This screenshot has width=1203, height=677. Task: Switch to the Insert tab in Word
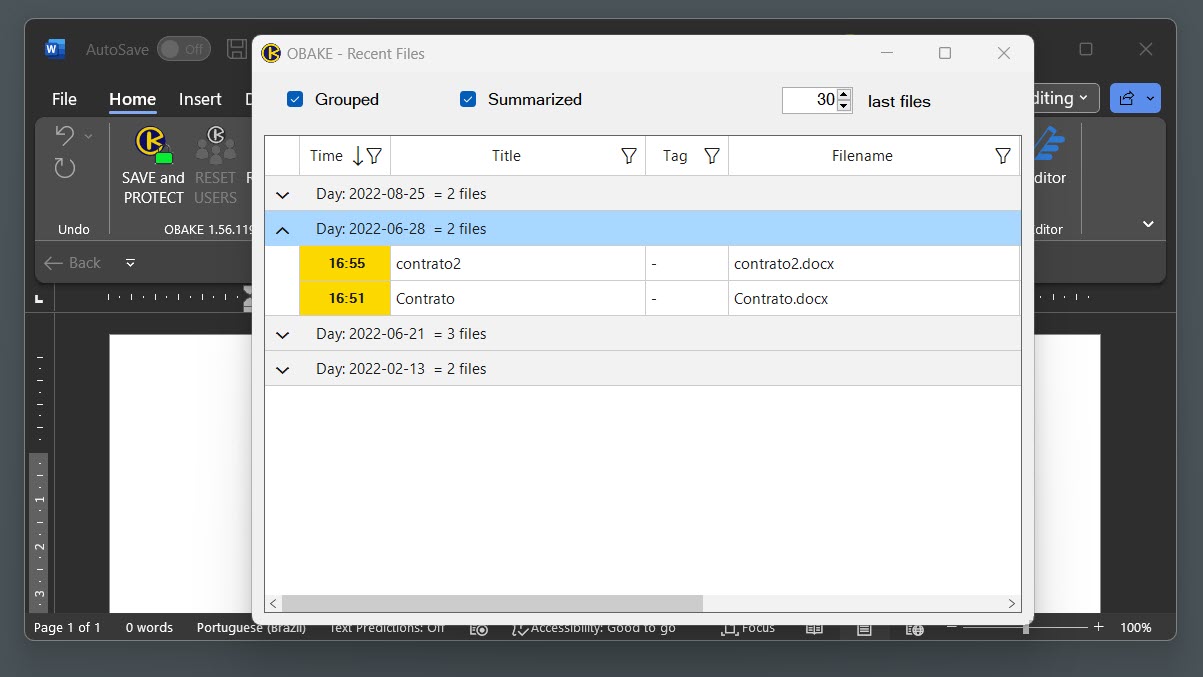click(x=200, y=99)
